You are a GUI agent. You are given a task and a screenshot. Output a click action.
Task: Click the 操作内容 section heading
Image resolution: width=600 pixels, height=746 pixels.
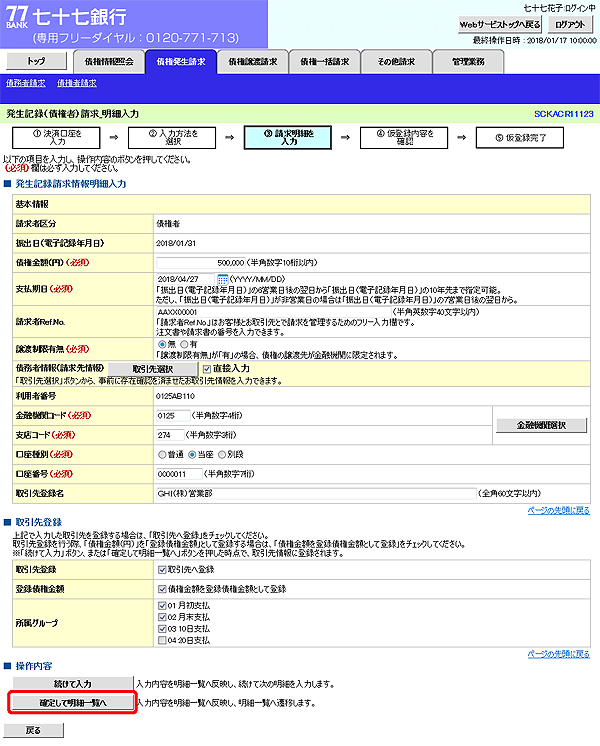pyautogui.click(x=34, y=666)
